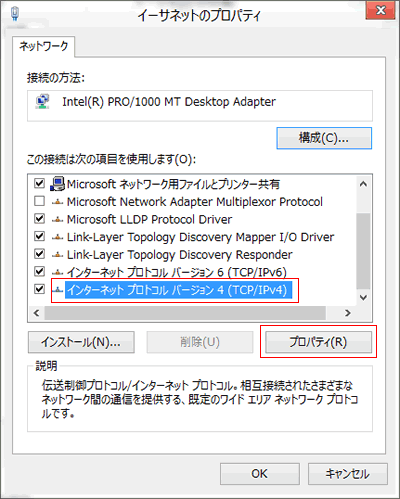
Task: Uncheck Microsoft ネットワーク用ファイルとプリンター共有
Action: click(x=39, y=183)
